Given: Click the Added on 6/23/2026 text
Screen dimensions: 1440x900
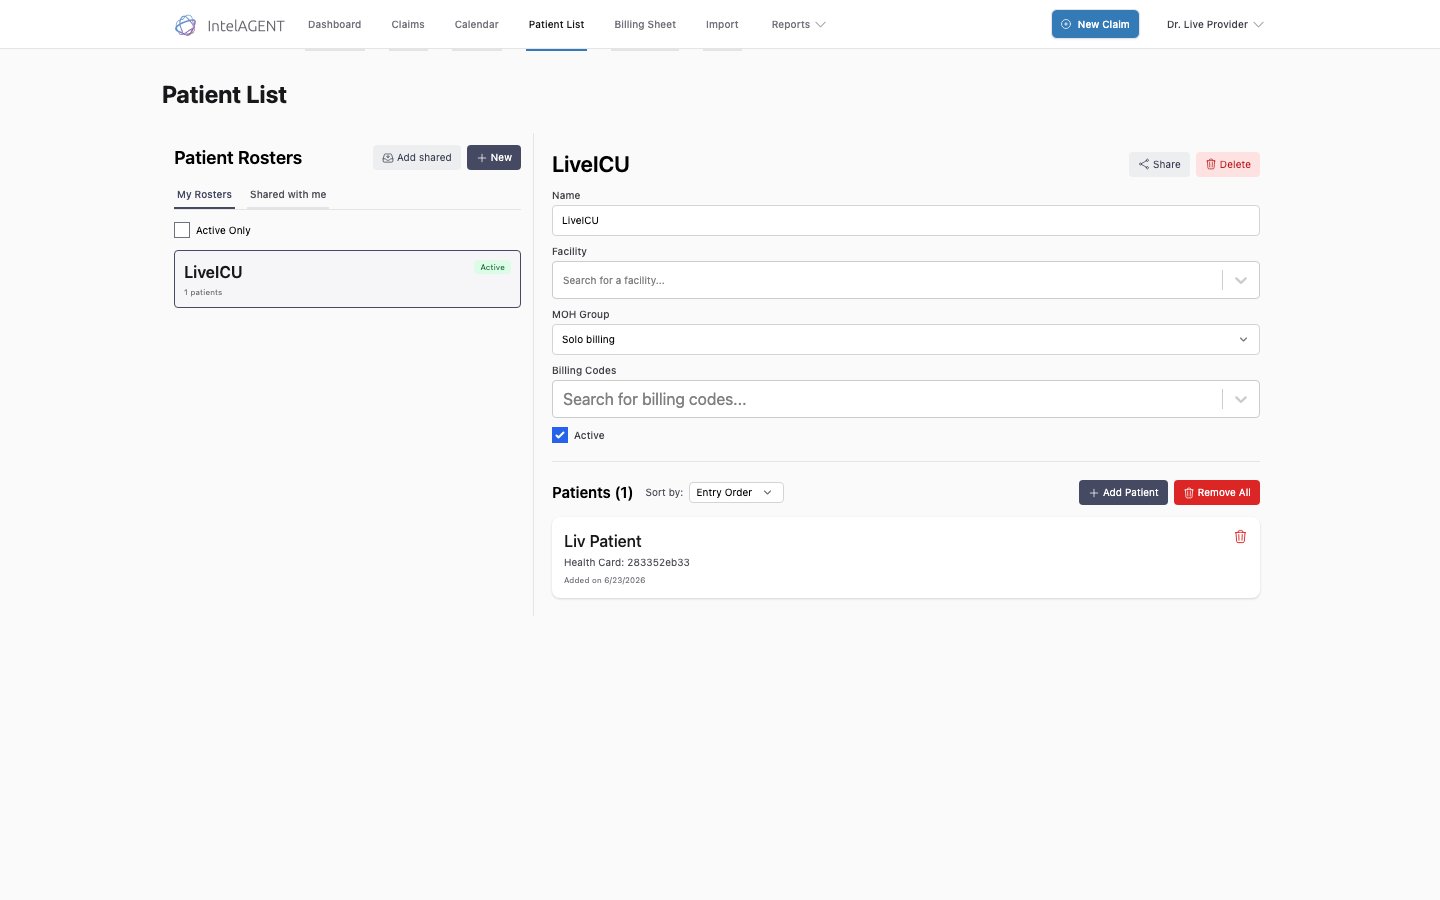Looking at the screenshot, I should click(x=604, y=580).
